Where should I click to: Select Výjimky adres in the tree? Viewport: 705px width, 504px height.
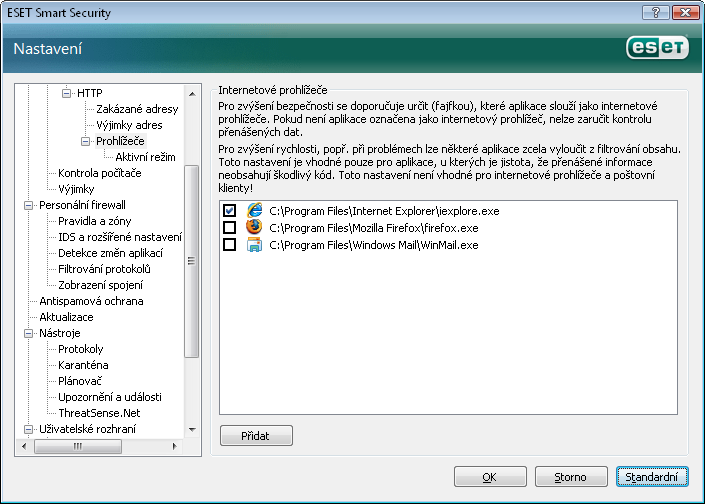pos(129,125)
